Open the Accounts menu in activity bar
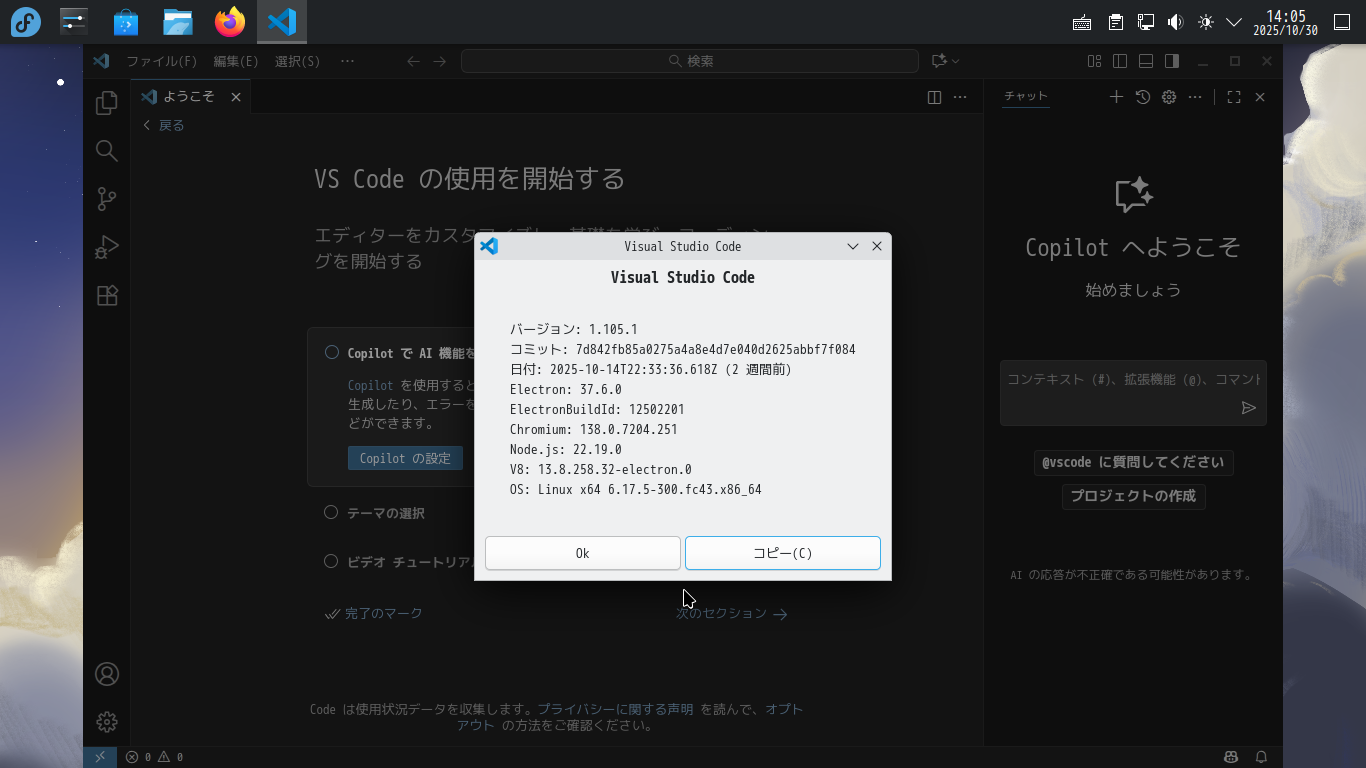The image size is (1366, 768). click(x=107, y=674)
